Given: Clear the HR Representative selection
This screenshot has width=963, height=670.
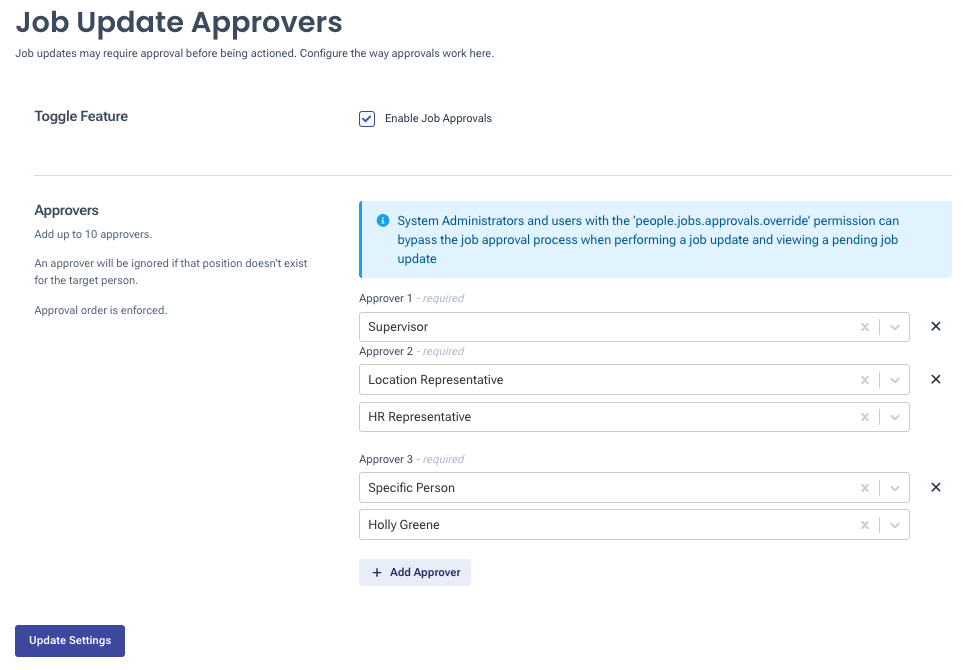Looking at the screenshot, I should point(865,417).
